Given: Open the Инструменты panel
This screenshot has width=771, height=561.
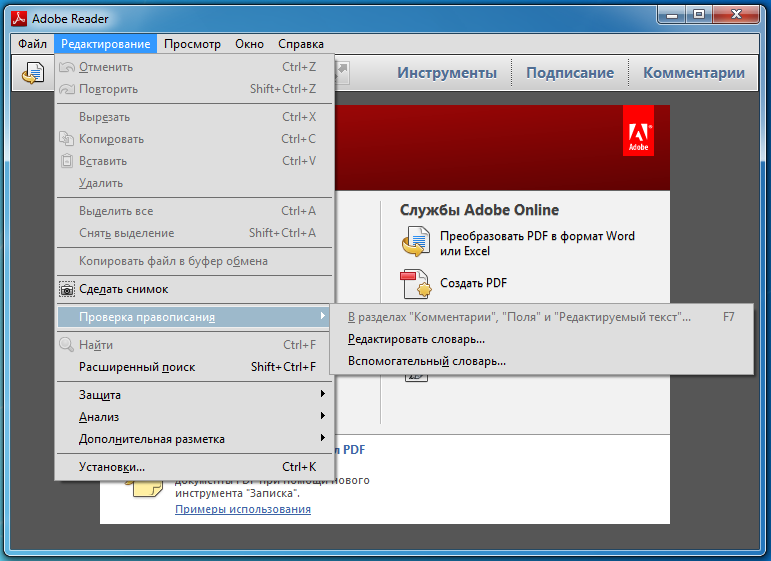Looking at the screenshot, I should (x=447, y=73).
